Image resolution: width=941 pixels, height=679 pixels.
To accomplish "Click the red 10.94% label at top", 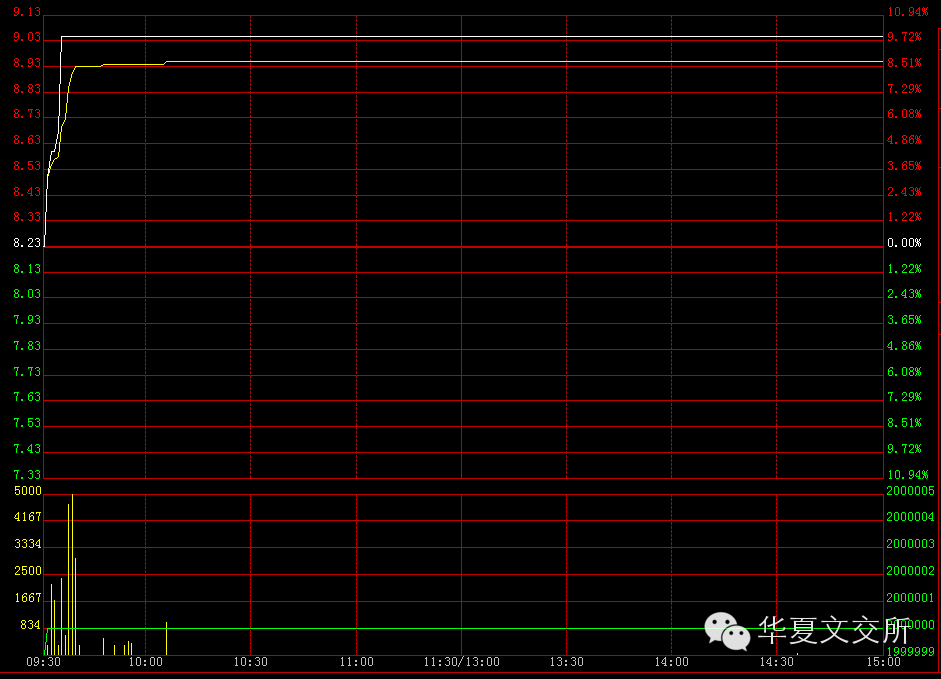I will 907,12.
